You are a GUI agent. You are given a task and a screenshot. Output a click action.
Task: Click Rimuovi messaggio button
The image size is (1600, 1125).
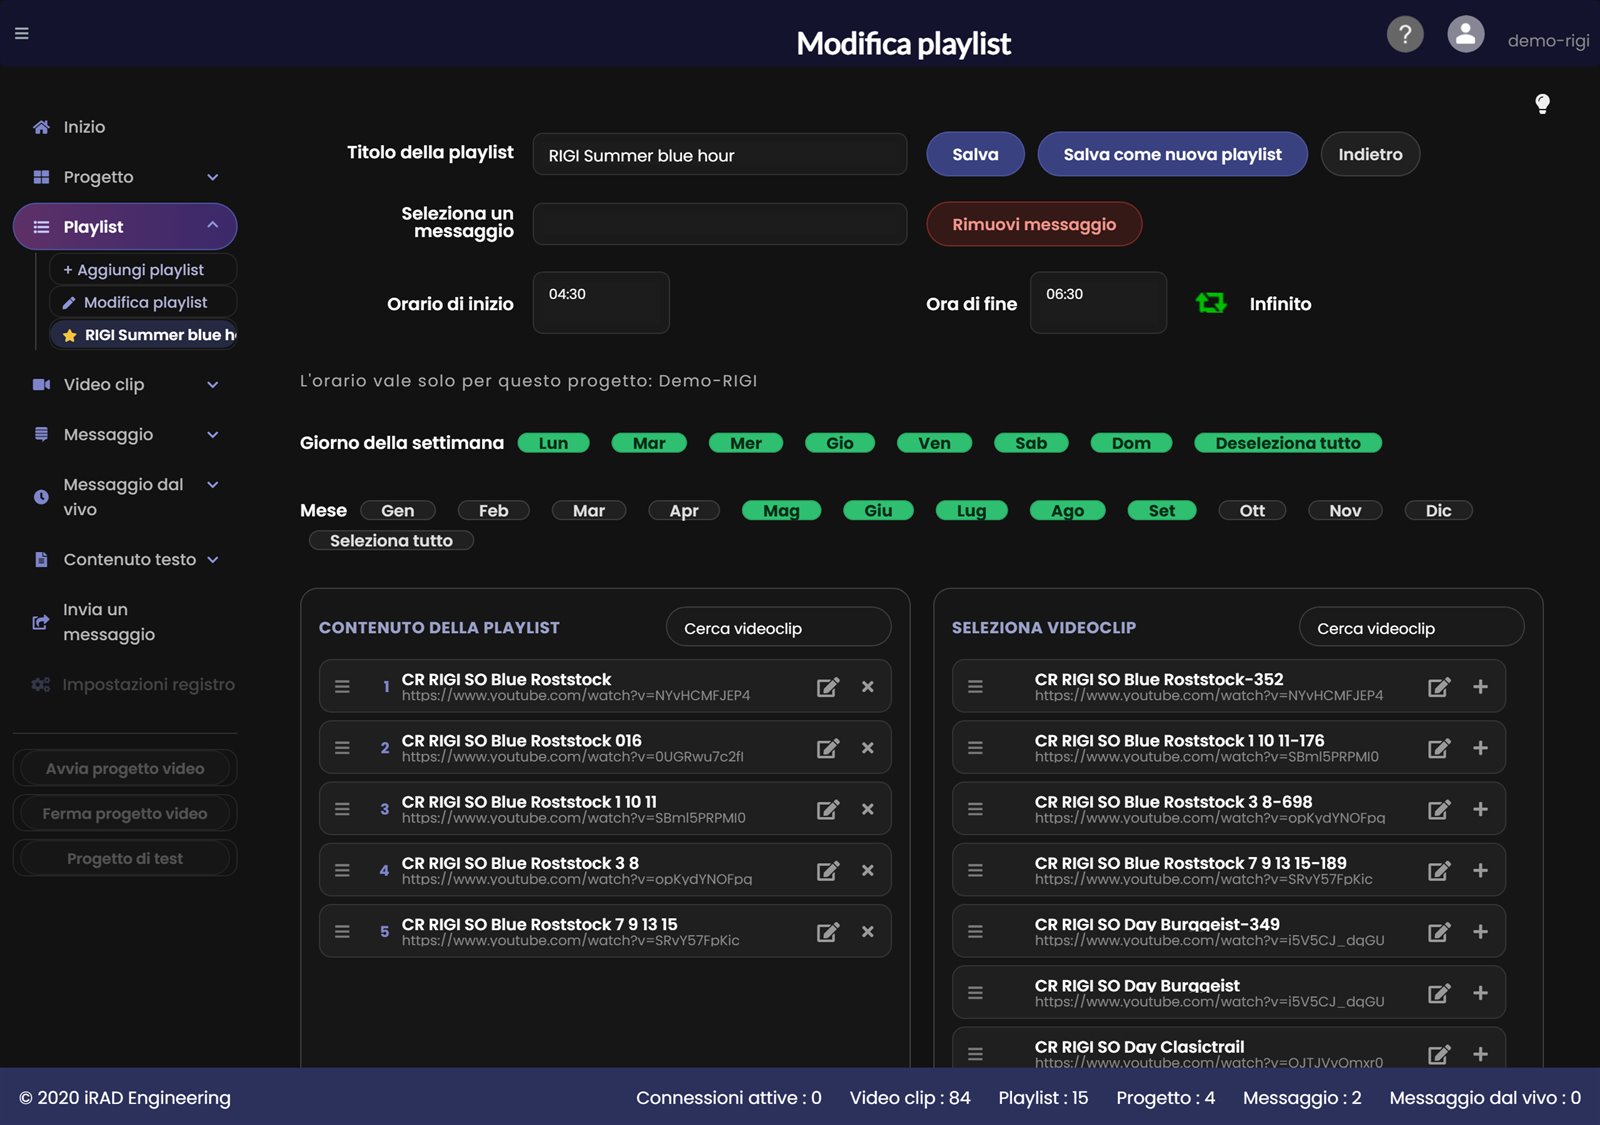pyautogui.click(x=1034, y=224)
